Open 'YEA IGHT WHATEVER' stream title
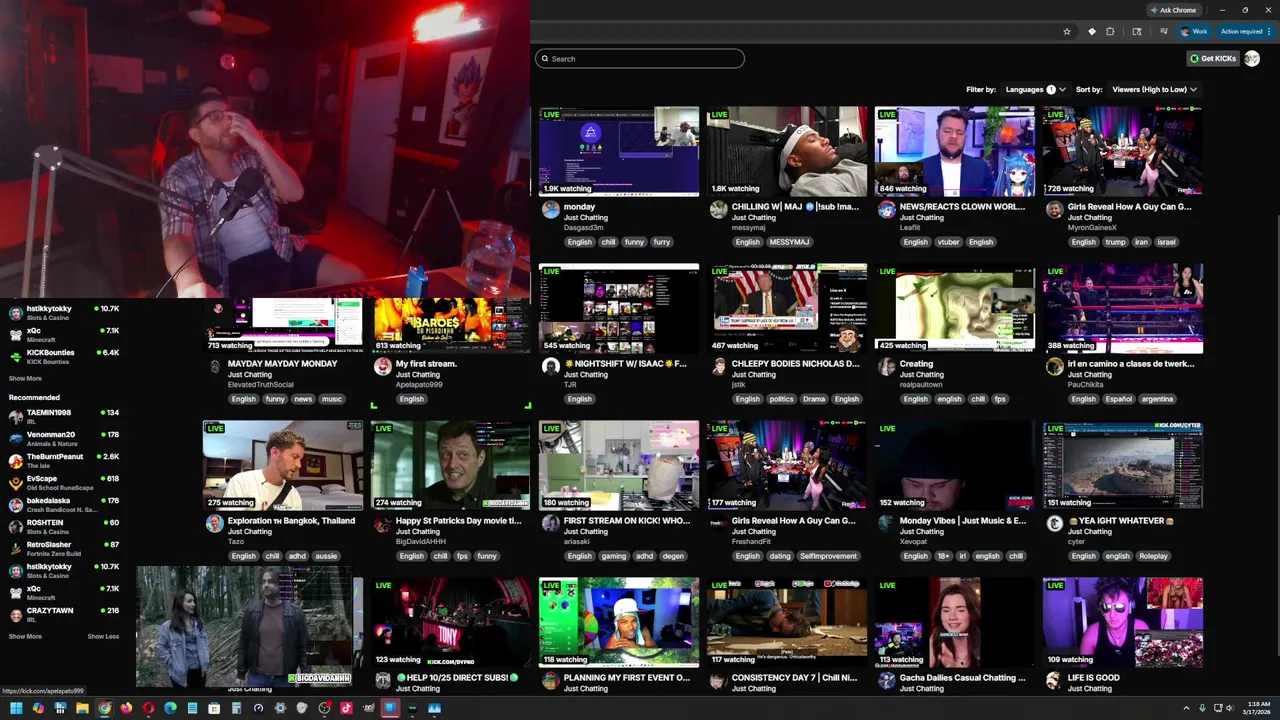 [x=1120, y=521]
